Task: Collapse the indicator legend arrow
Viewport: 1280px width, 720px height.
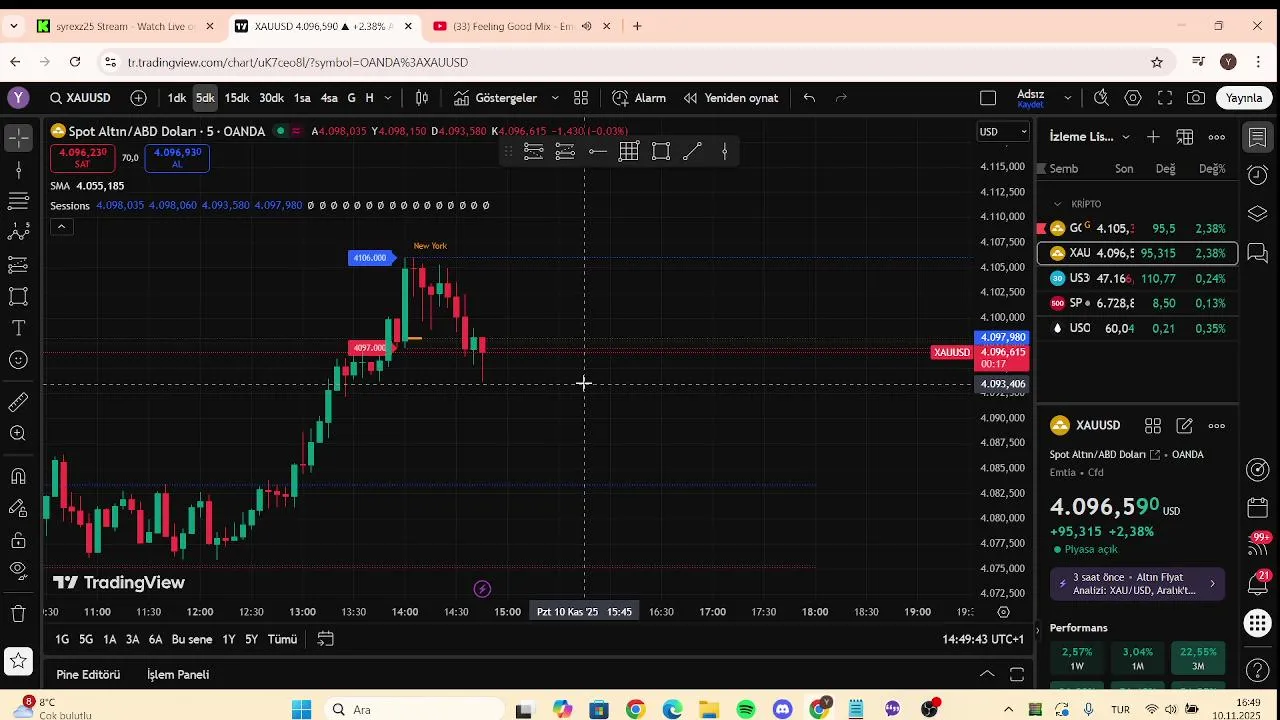Action: [61, 227]
